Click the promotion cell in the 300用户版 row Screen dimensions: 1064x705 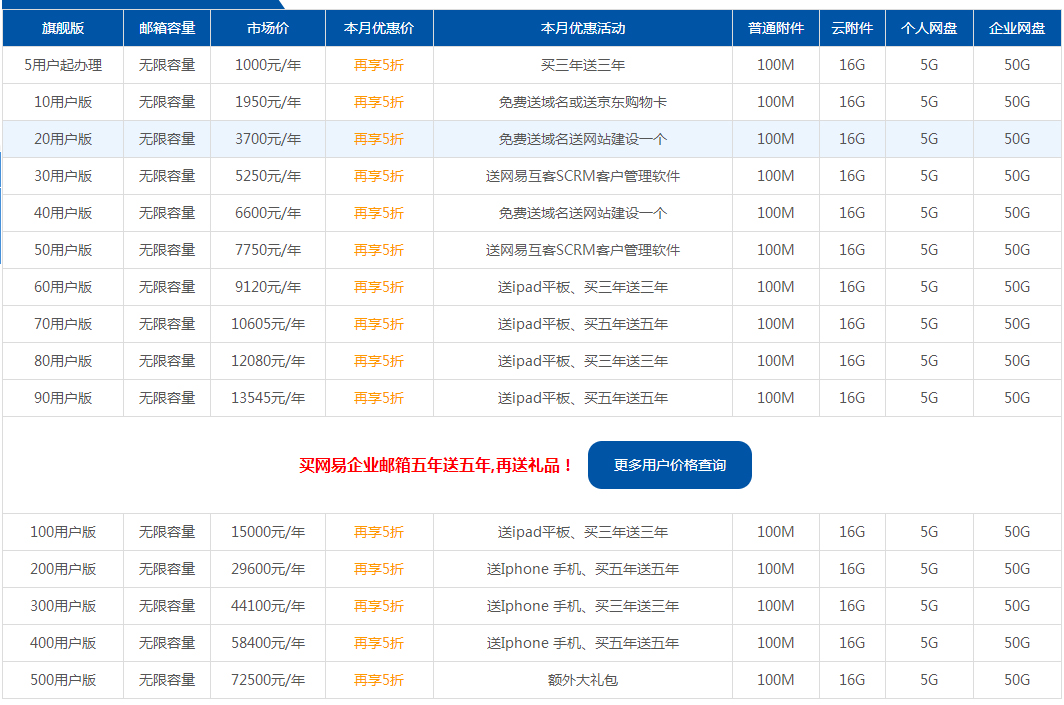pyautogui.click(x=583, y=606)
